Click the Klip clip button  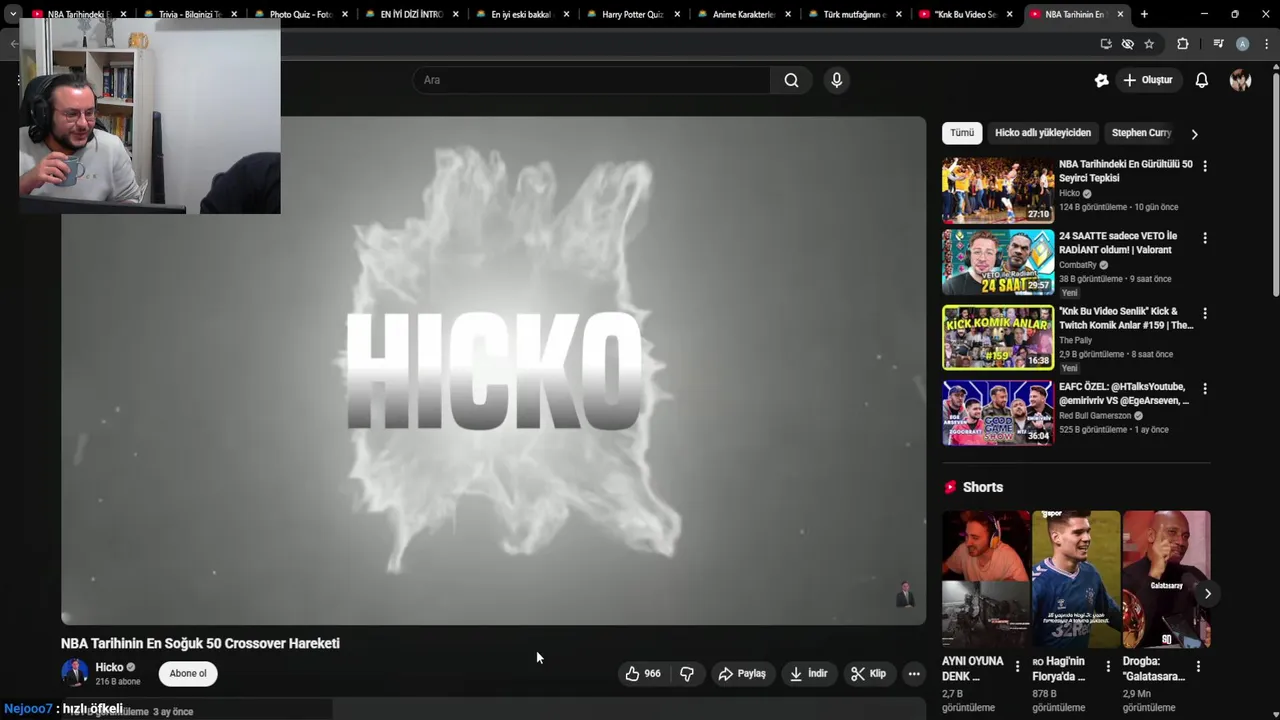tap(868, 674)
